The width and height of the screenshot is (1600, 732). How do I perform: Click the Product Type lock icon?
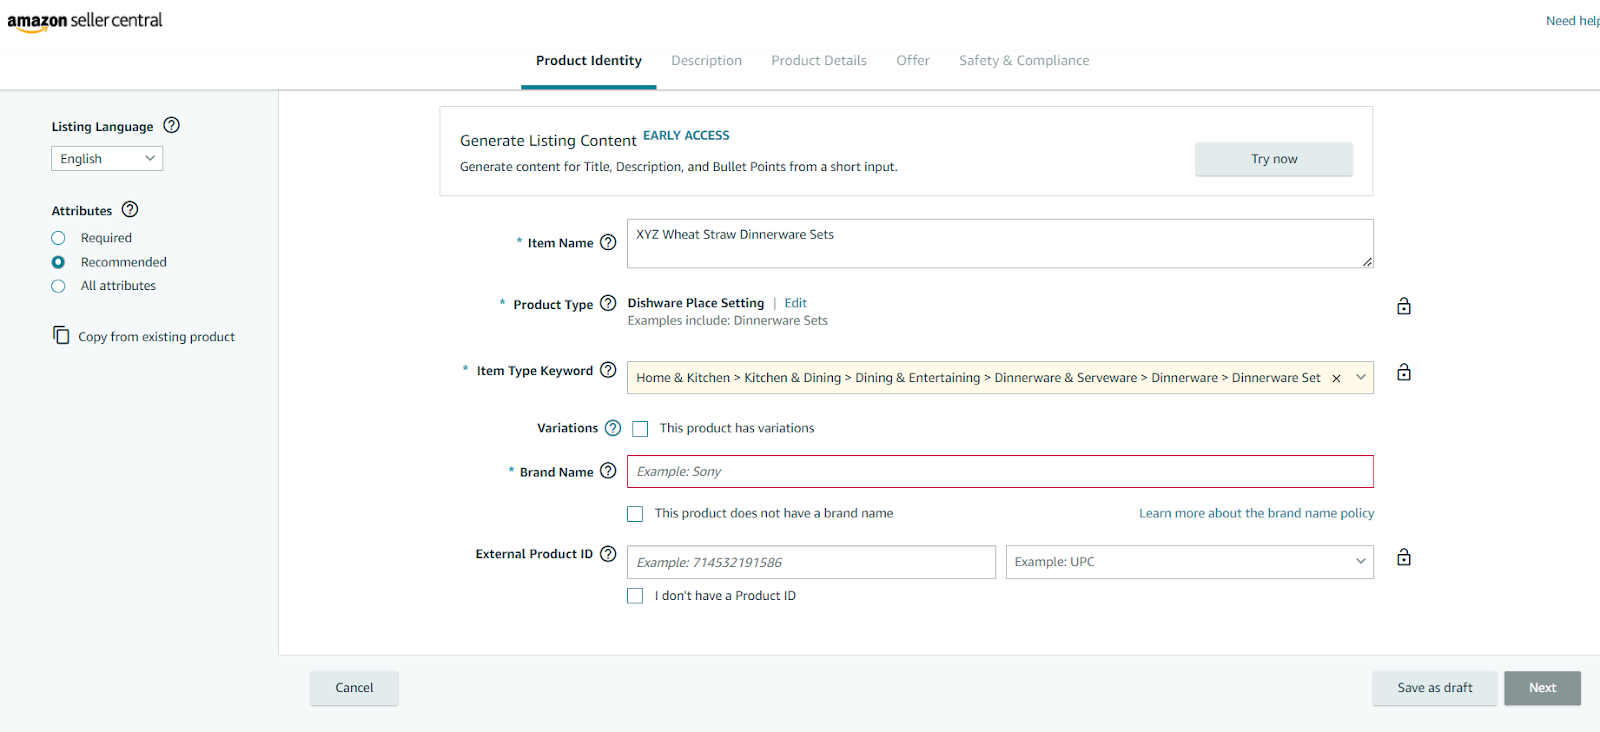click(1404, 306)
